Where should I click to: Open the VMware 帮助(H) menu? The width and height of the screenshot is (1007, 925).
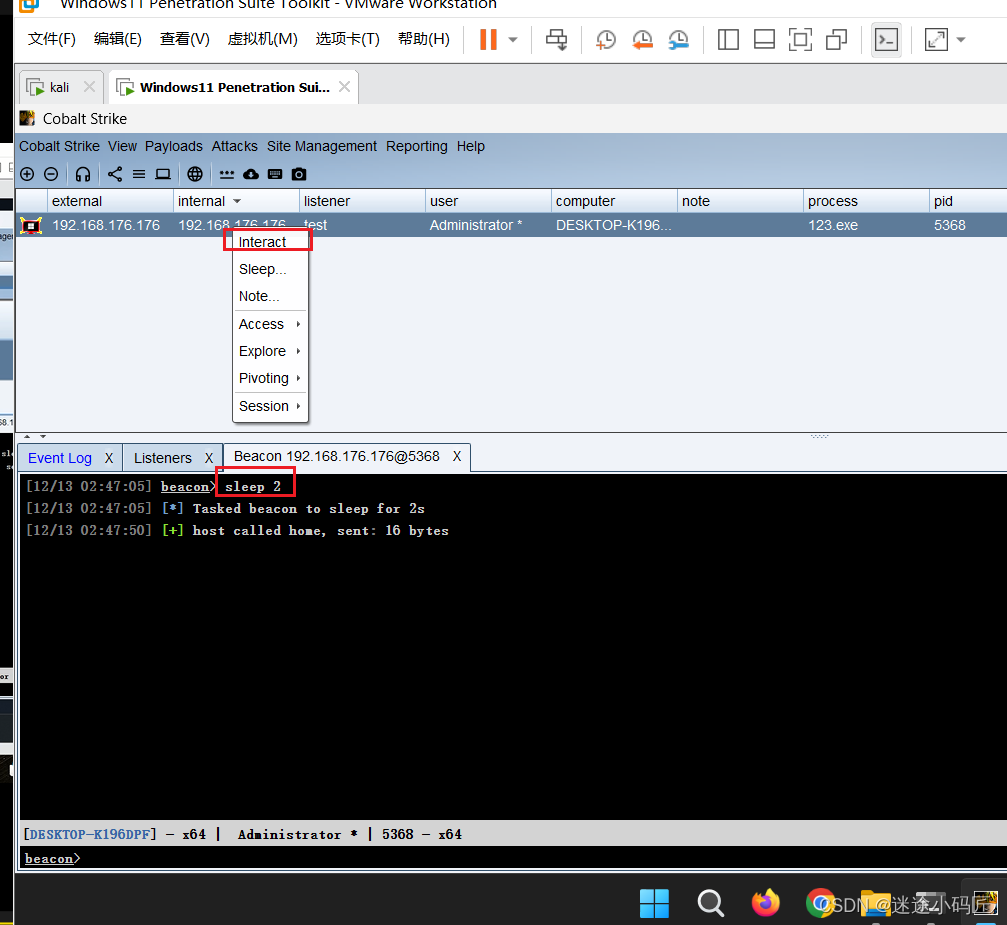tap(423, 39)
